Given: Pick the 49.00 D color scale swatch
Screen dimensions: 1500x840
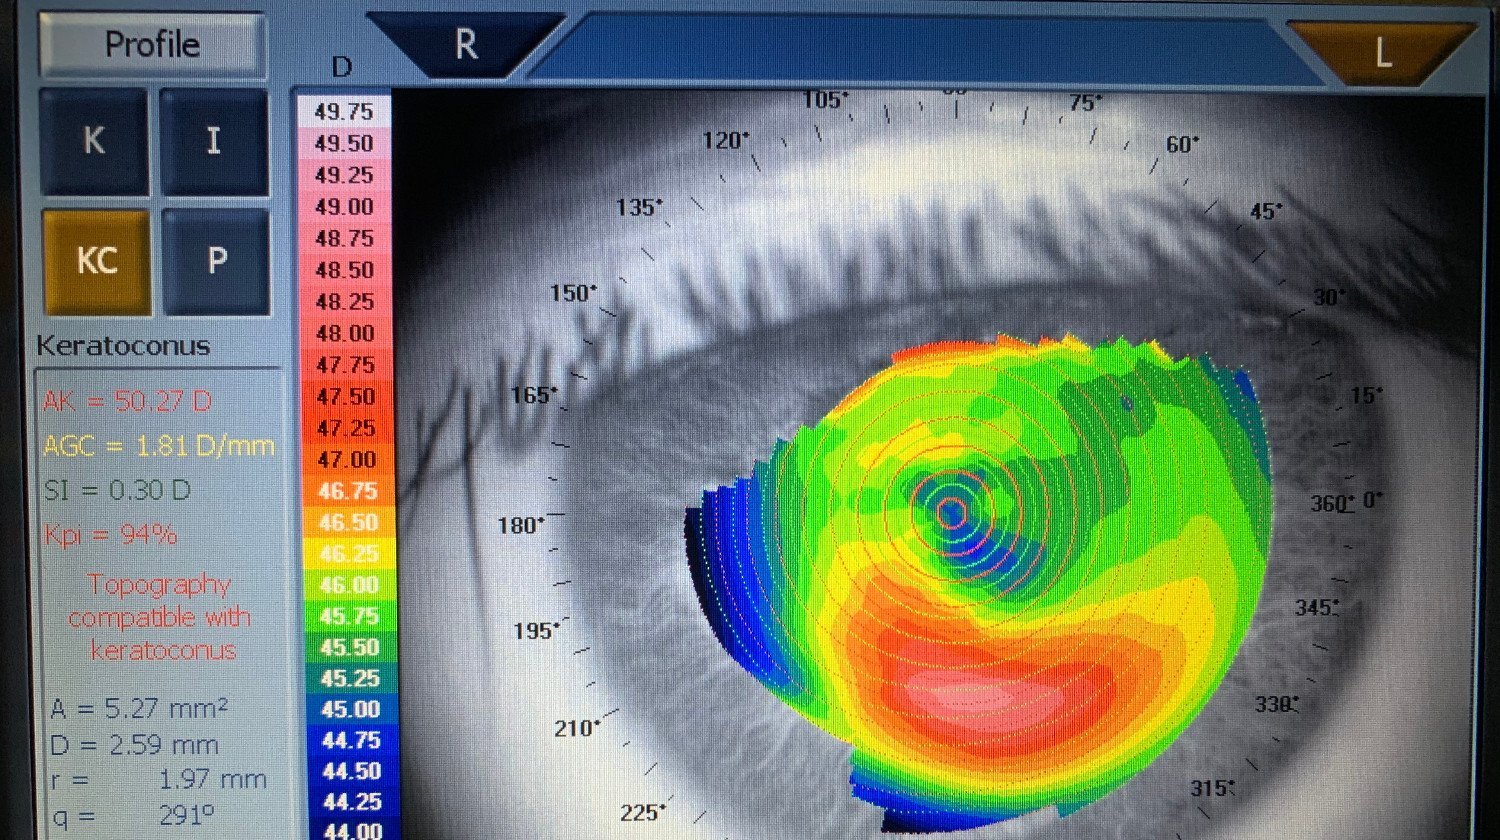Looking at the screenshot, I should click(344, 207).
